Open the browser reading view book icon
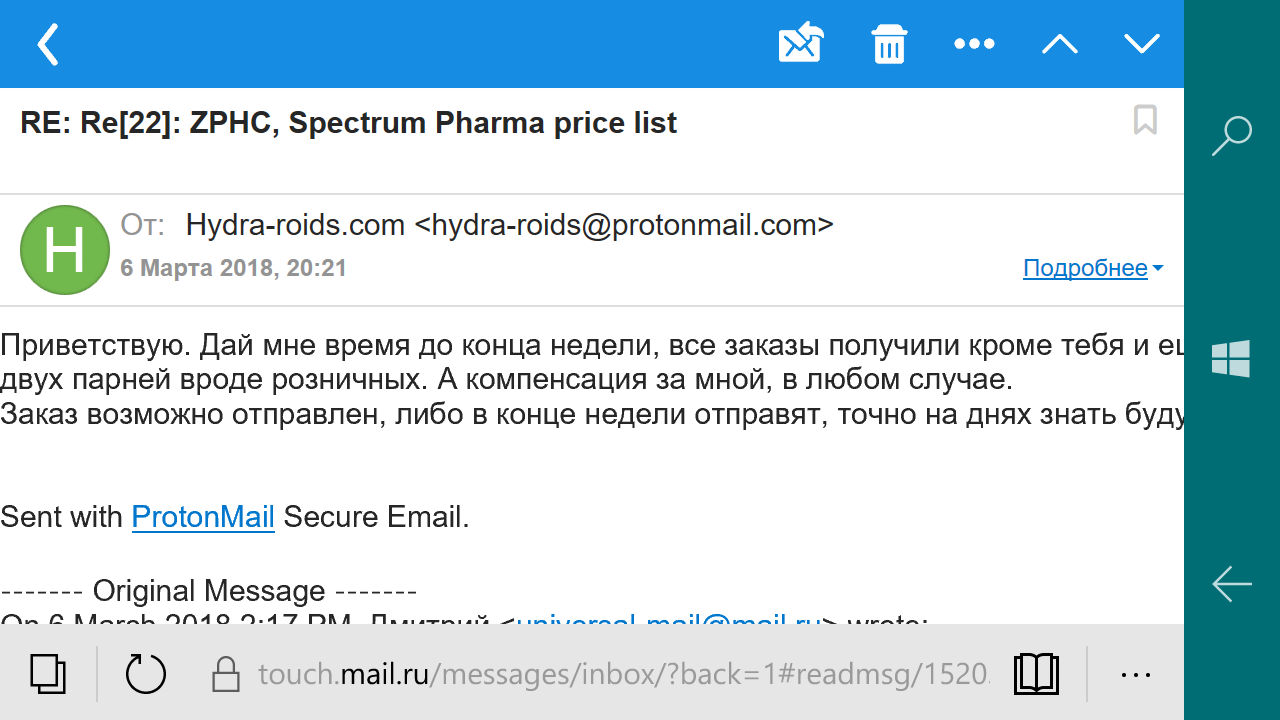The height and width of the screenshot is (720, 1280). 1036,674
